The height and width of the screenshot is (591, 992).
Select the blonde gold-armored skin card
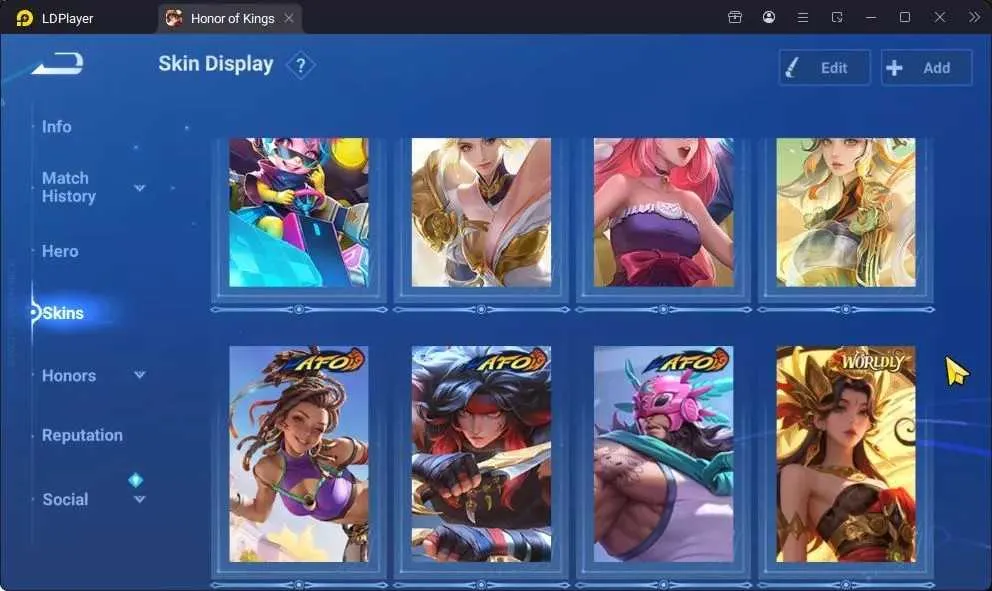(x=481, y=213)
